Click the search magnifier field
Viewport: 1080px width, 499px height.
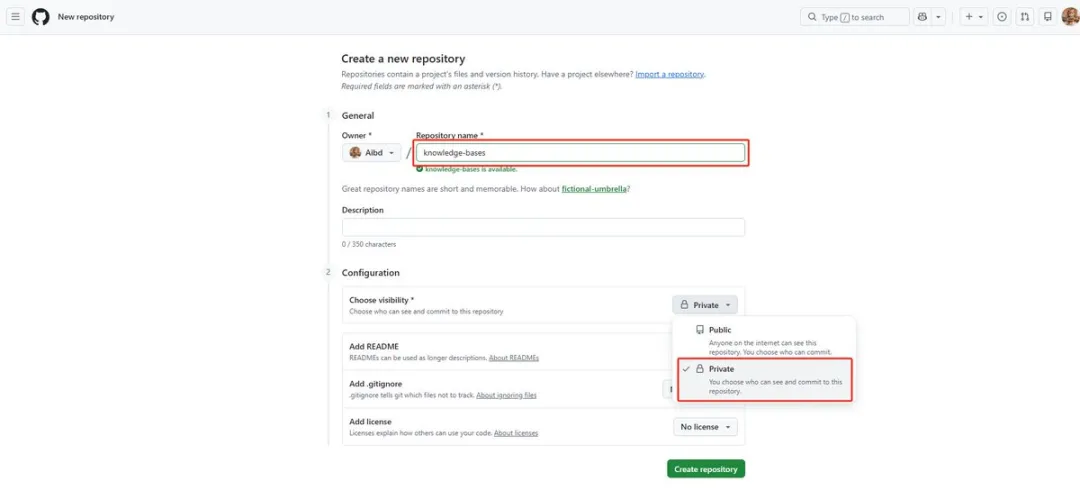coord(855,17)
